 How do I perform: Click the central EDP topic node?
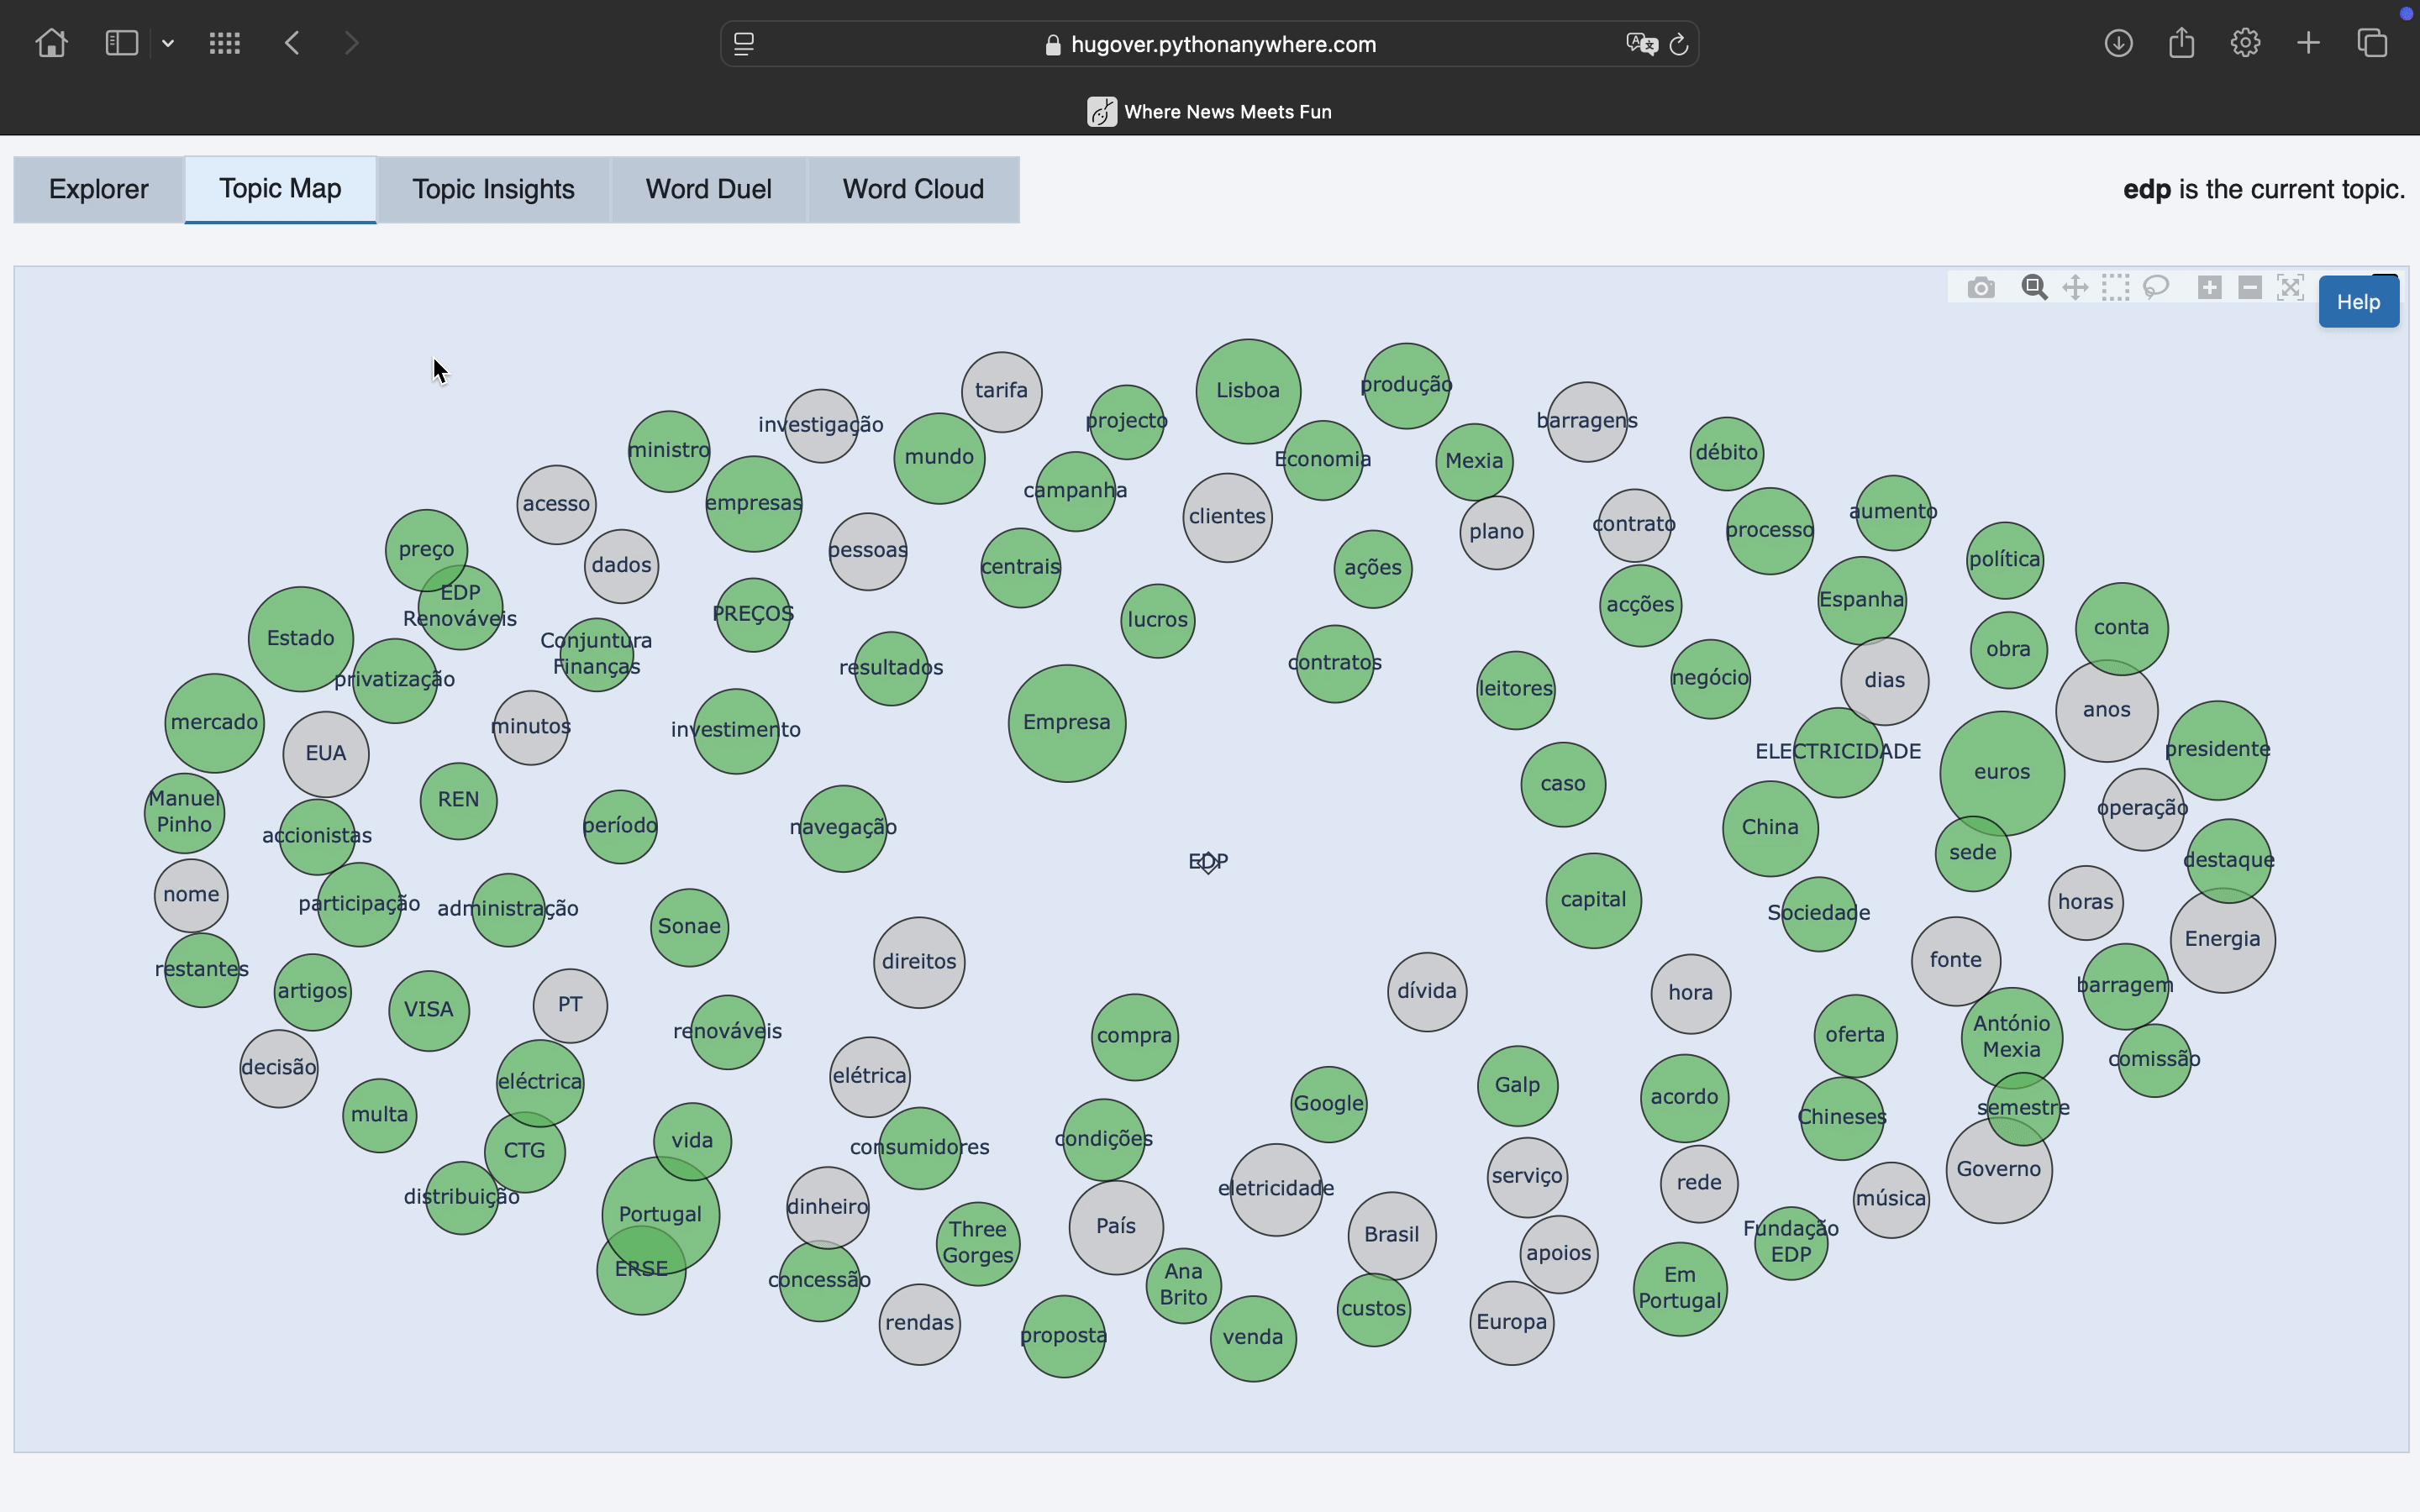point(1208,862)
